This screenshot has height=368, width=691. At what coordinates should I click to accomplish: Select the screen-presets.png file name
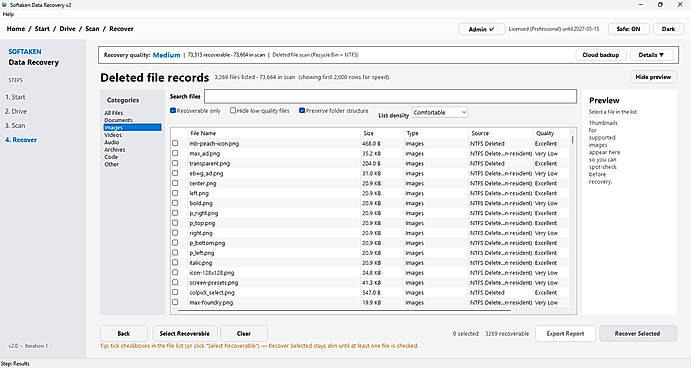(x=214, y=283)
